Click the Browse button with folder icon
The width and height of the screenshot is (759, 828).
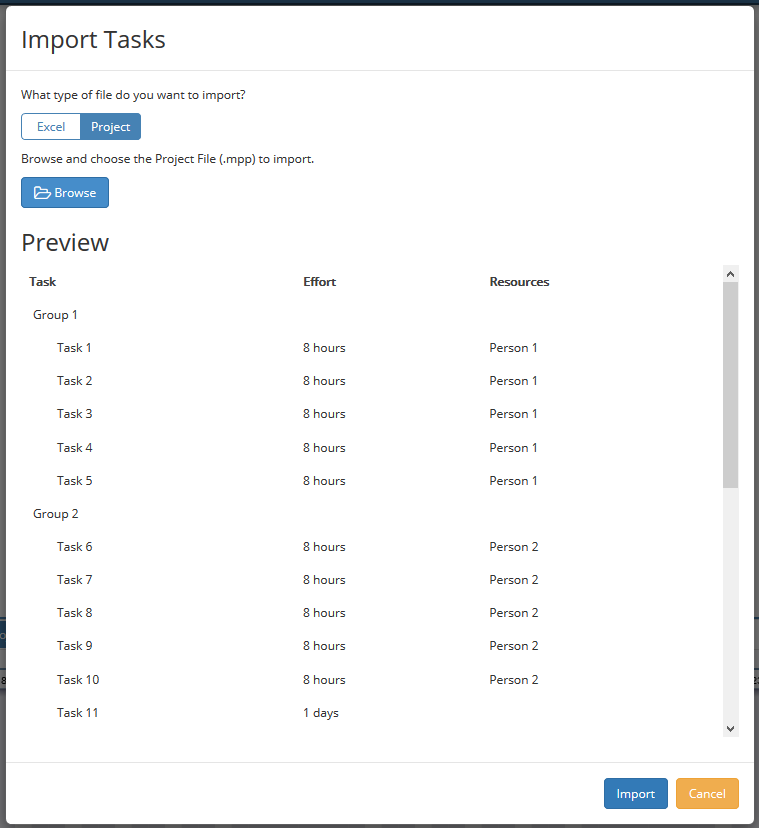coord(65,193)
